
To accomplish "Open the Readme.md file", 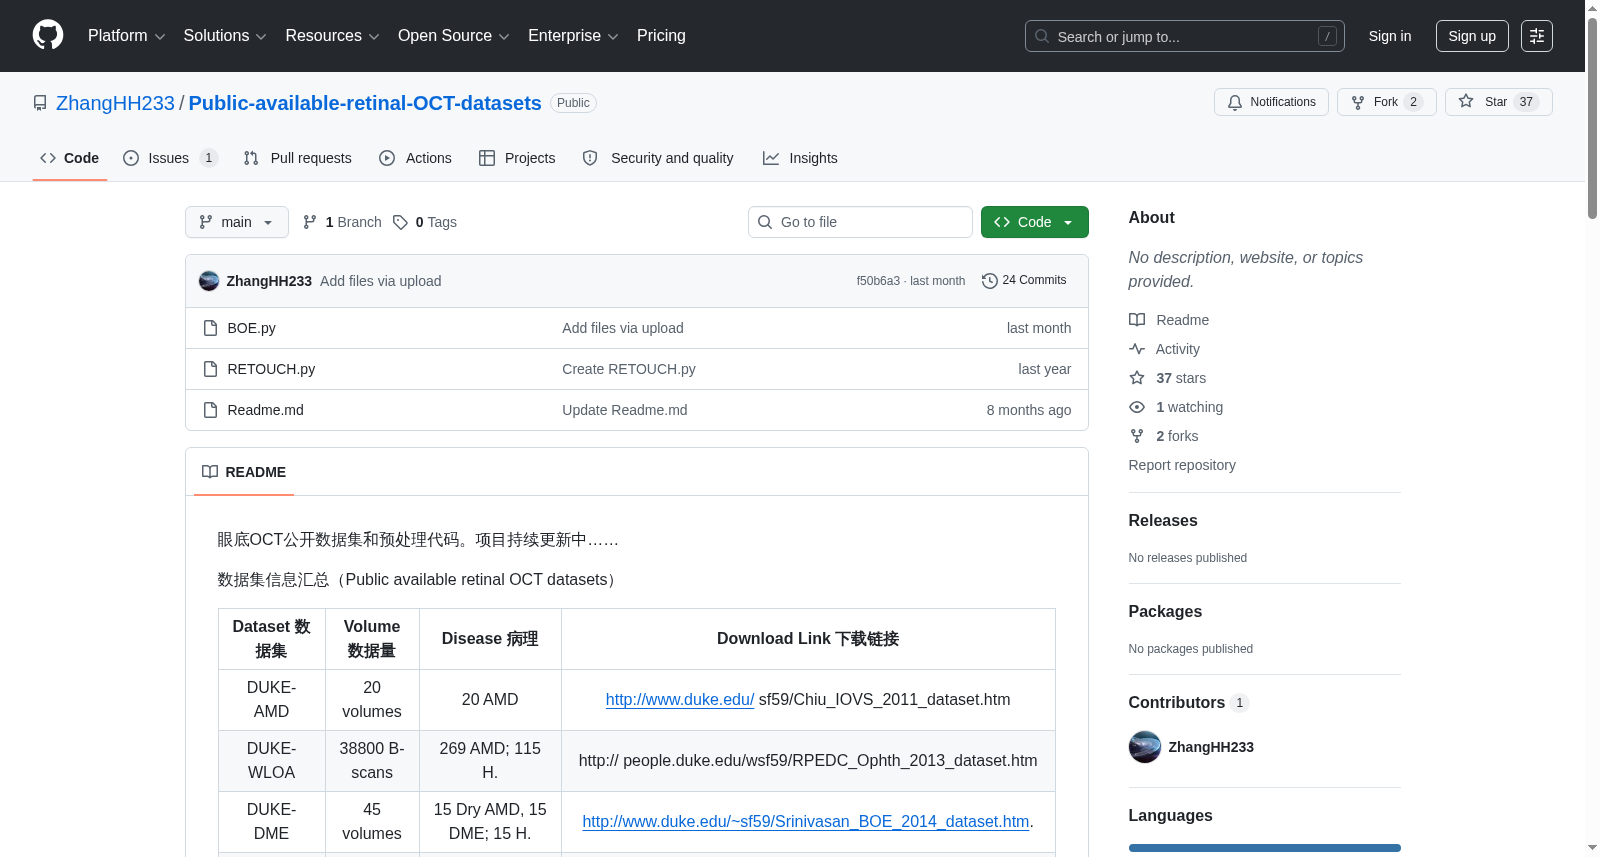I will tap(266, 410).
